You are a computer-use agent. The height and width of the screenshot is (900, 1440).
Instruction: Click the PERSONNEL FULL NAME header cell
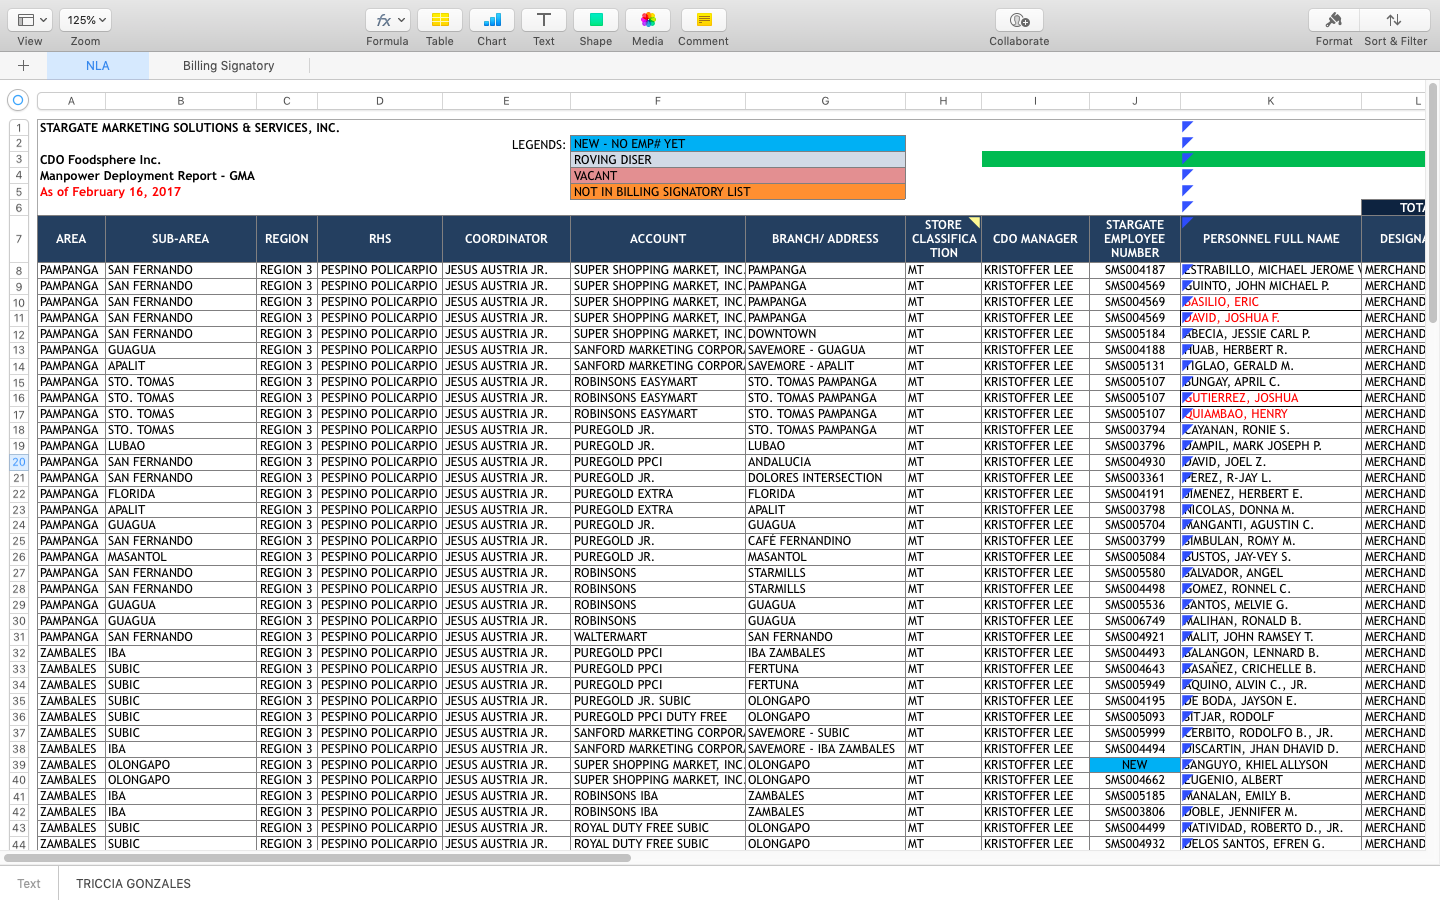pos(1271,239)
